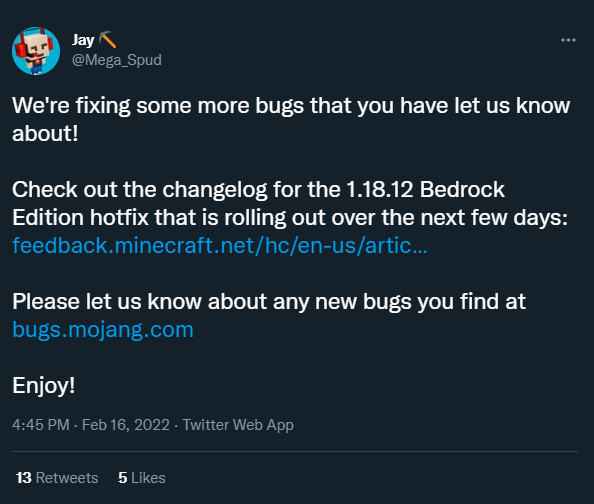Viewport: 594px width, 504px height.
Task: Open the feedback.minecraft.net changelog link
Action: pyautogui.click(x=220, y=246)
